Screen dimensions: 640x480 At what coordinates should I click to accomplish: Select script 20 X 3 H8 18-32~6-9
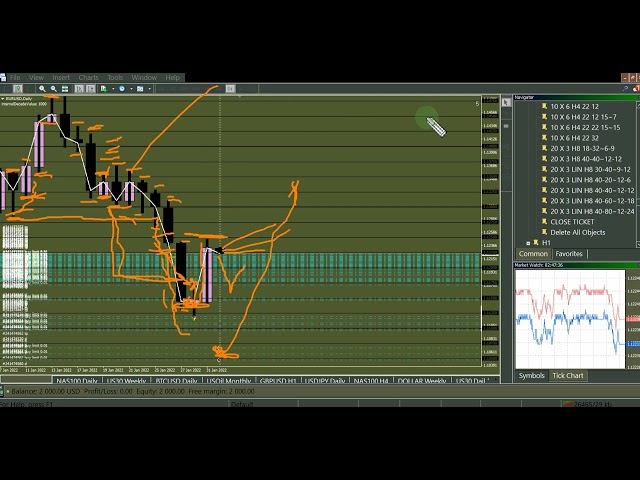(x=582, y=148)
